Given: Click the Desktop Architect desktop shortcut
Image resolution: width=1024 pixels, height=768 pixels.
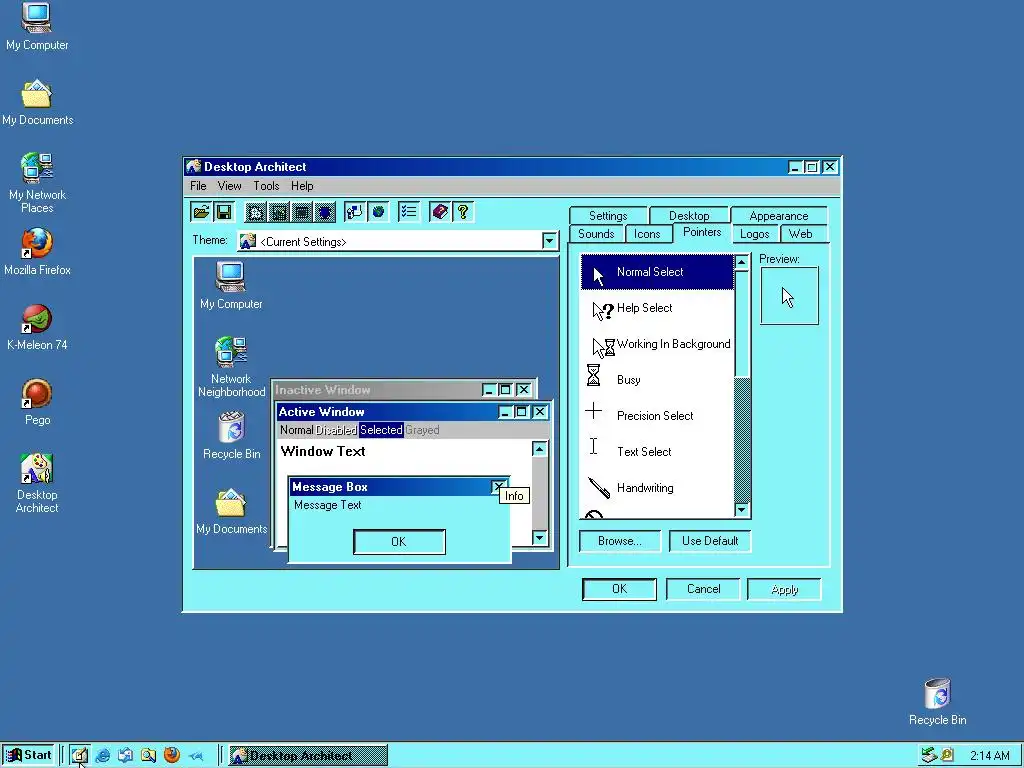Looking at the screenshot, I should pos(37,483).
